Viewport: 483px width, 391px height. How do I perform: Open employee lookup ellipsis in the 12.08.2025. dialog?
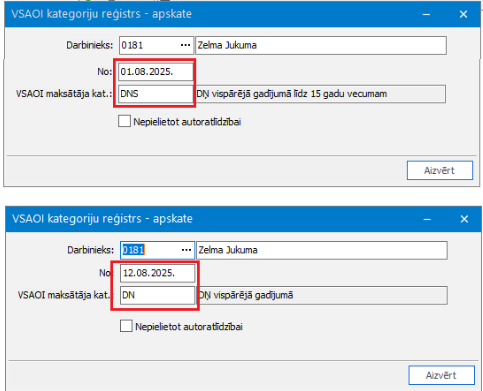pyautogui.click(x=186, y=250)
